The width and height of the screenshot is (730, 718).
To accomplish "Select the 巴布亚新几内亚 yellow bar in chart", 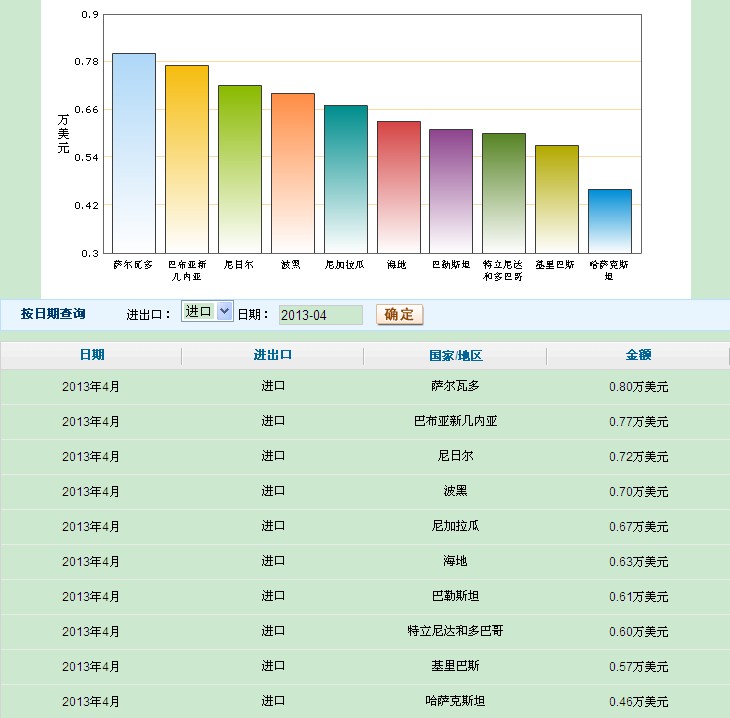I will [187, 159].
